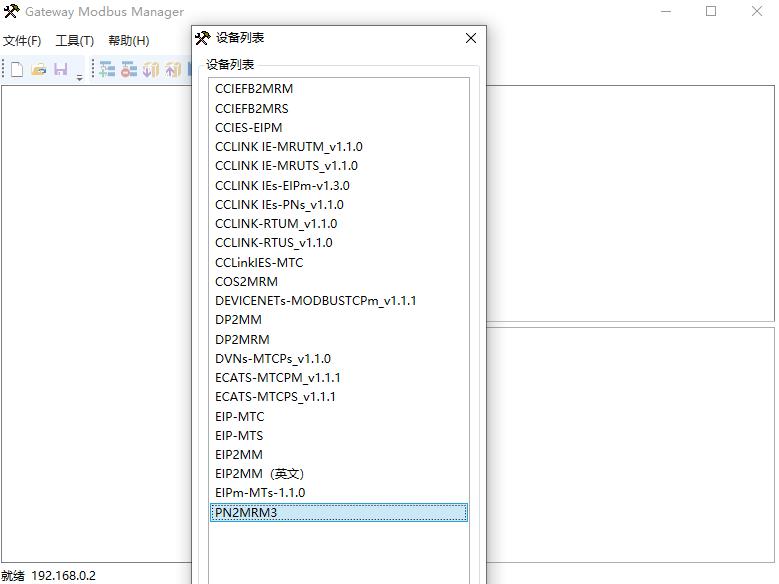Select CCLINK IEs-PNs_v1.1.0 entry

339,205
